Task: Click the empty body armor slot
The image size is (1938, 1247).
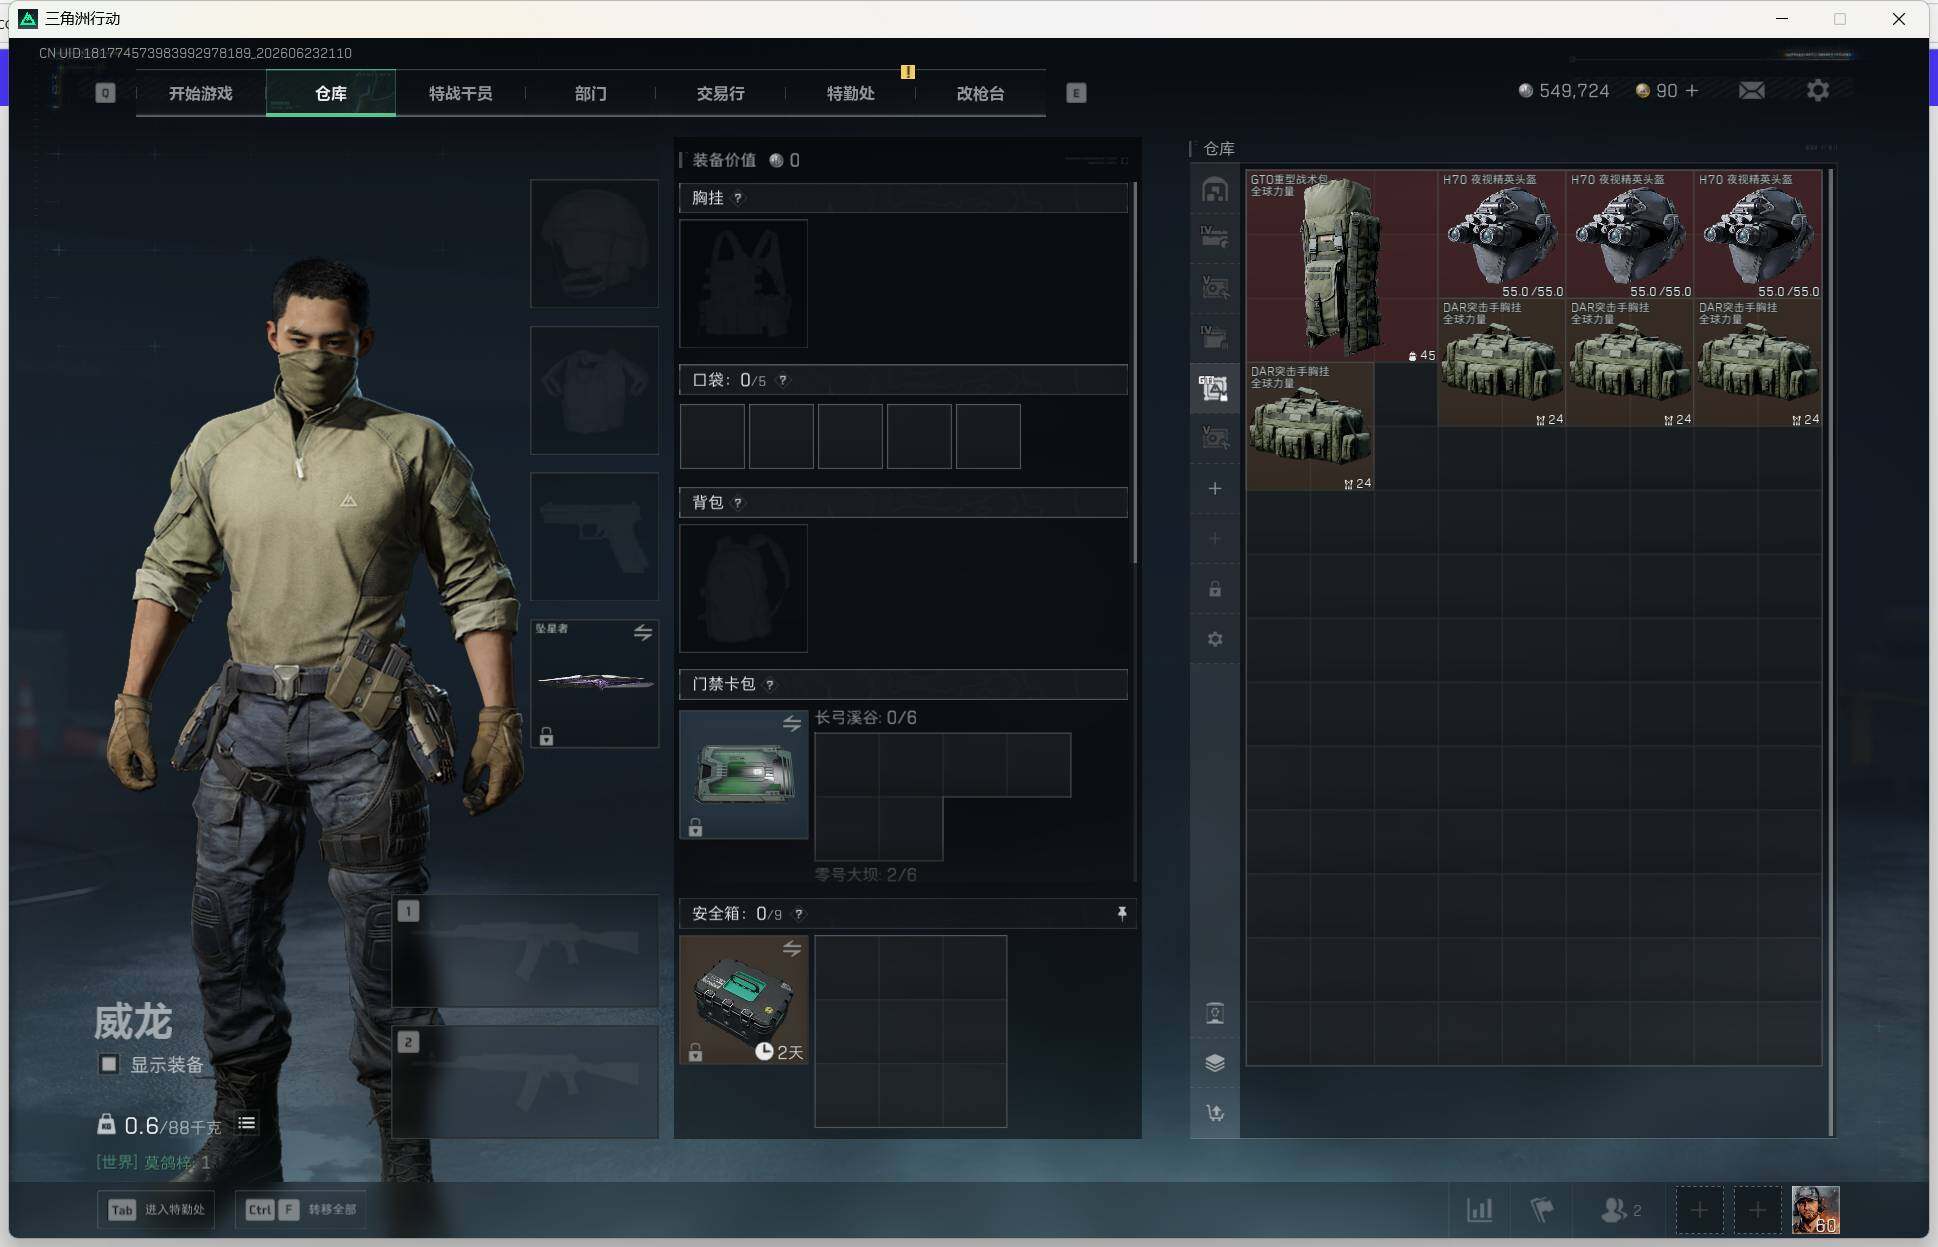Action: (x=594, y=390)
